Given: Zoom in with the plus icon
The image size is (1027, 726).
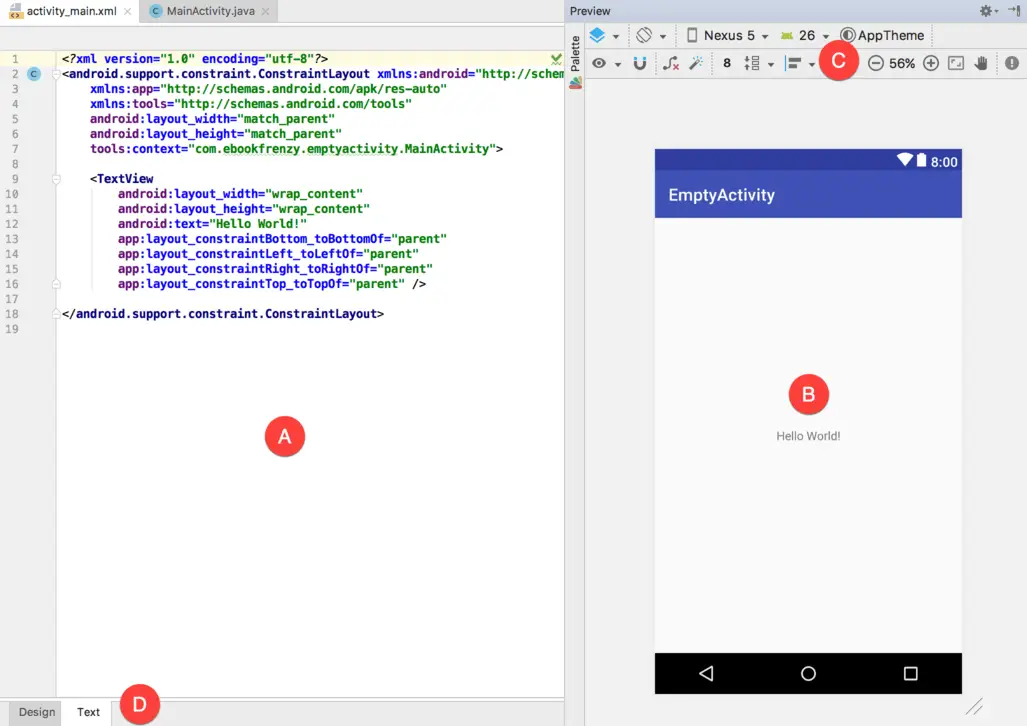Looking at the screenshot, I should tap(930, 63).
